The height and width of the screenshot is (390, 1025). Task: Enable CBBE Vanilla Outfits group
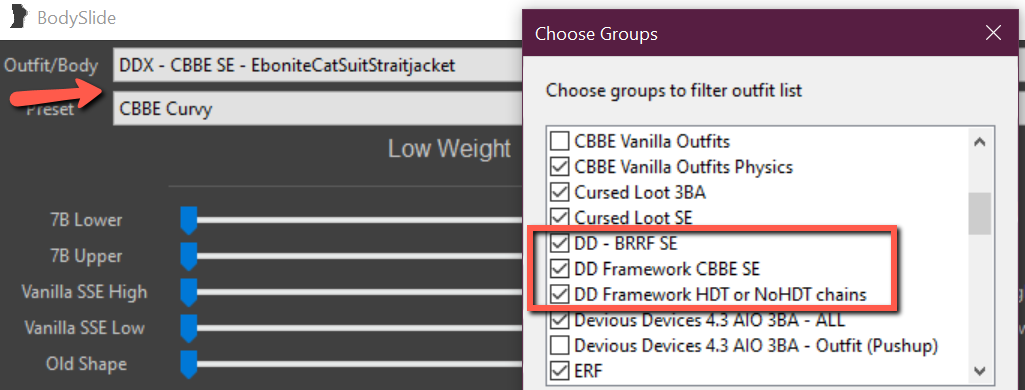pyautogui.click(x=559, y=140)
